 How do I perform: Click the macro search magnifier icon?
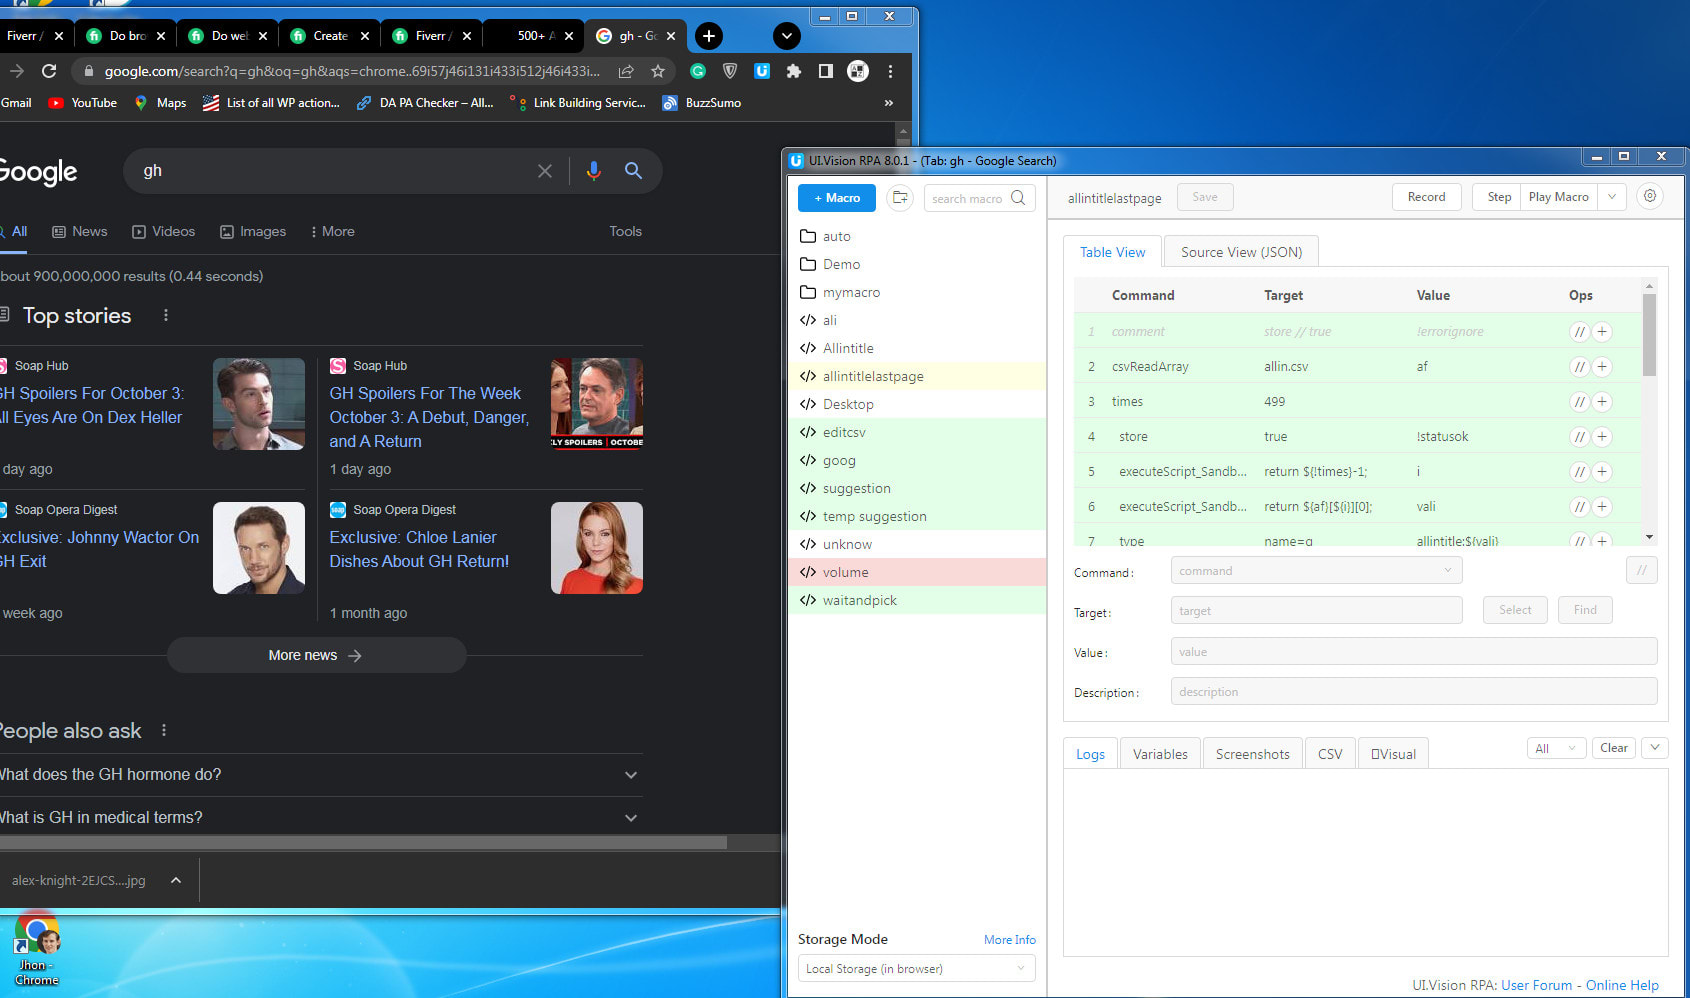pyautogui.click(x=1019, y=198)
